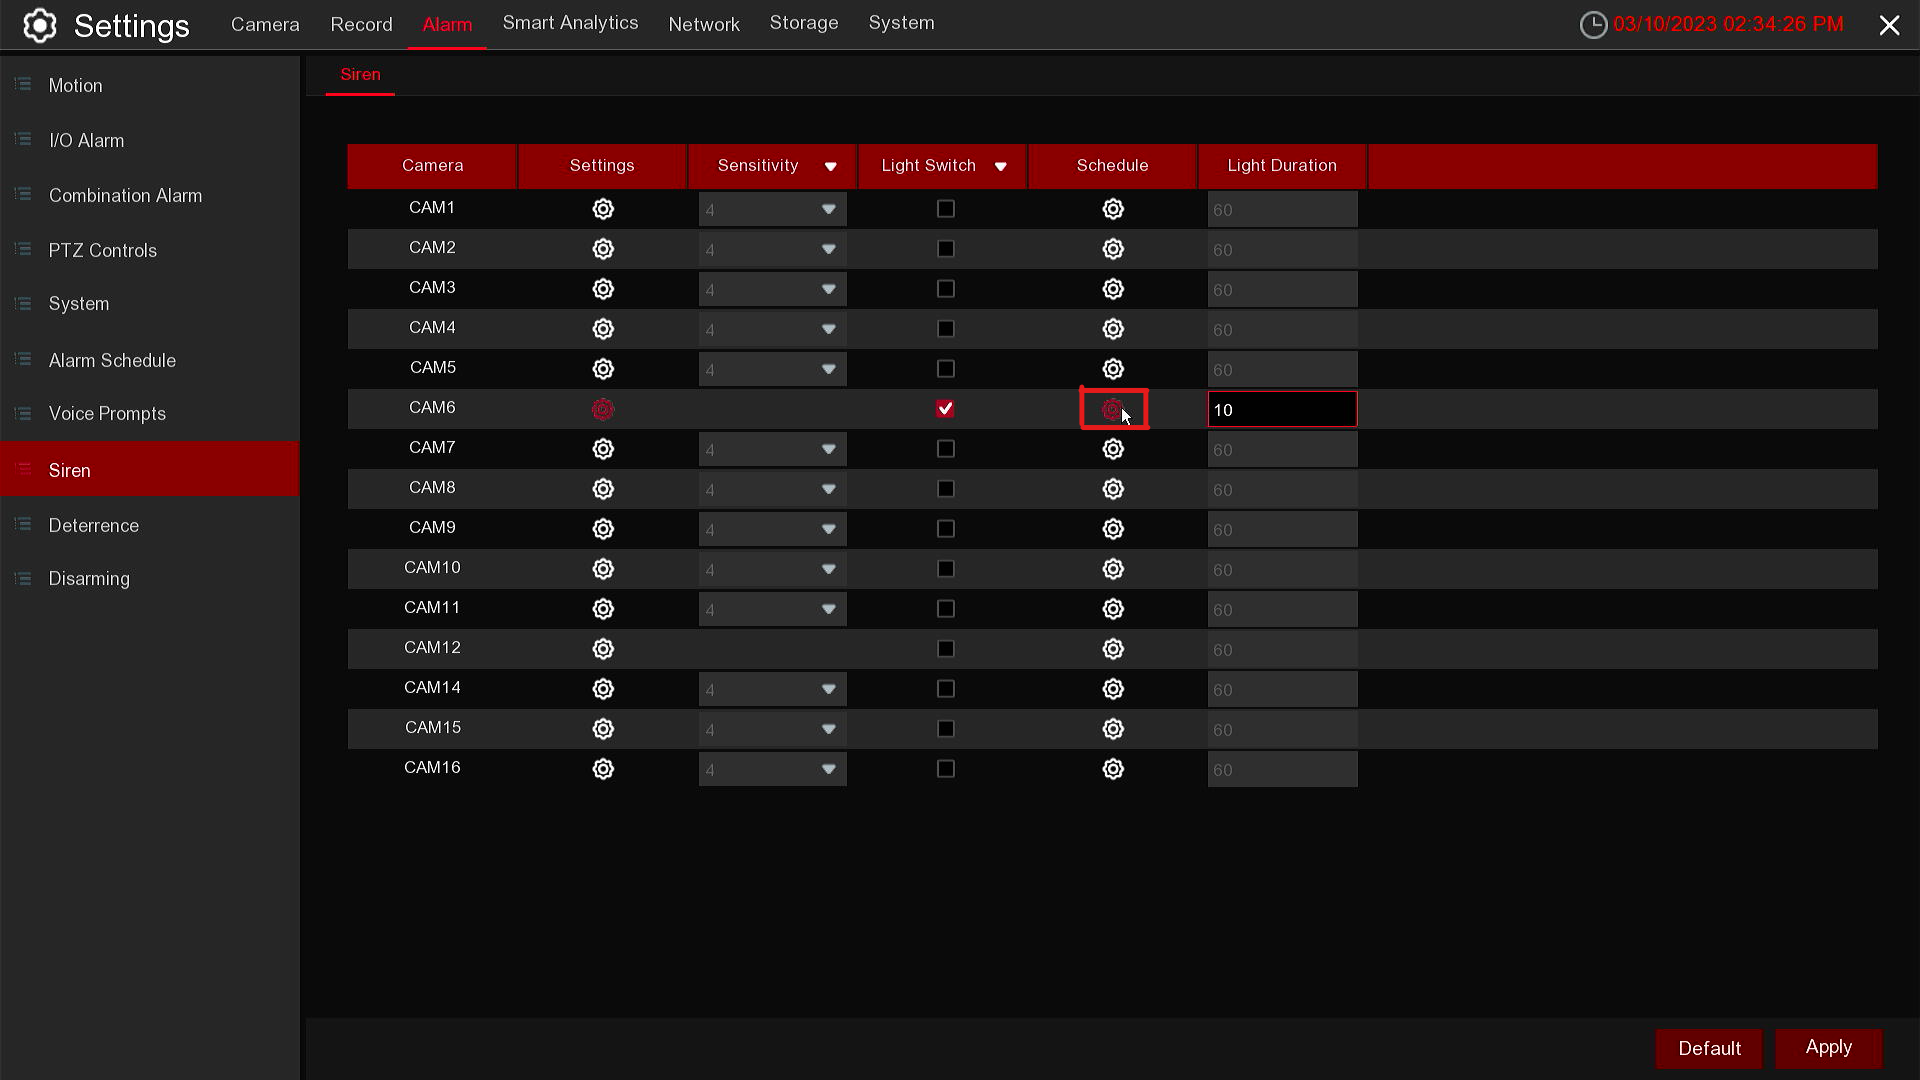Image resolution: width=1920 pixels, height=1080 pixels.
Task: Open CAM10 settings gear icon
Action: (x=602, y=569)
